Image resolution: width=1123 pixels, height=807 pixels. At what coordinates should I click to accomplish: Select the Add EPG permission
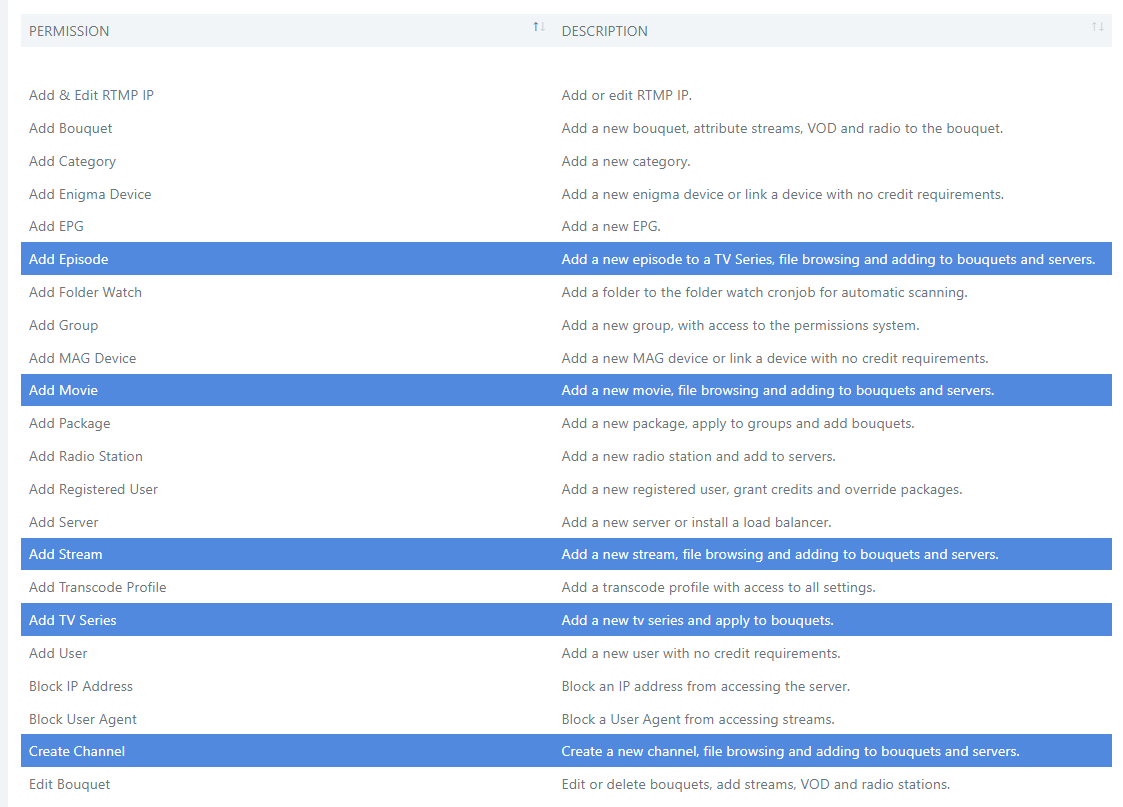567,226
